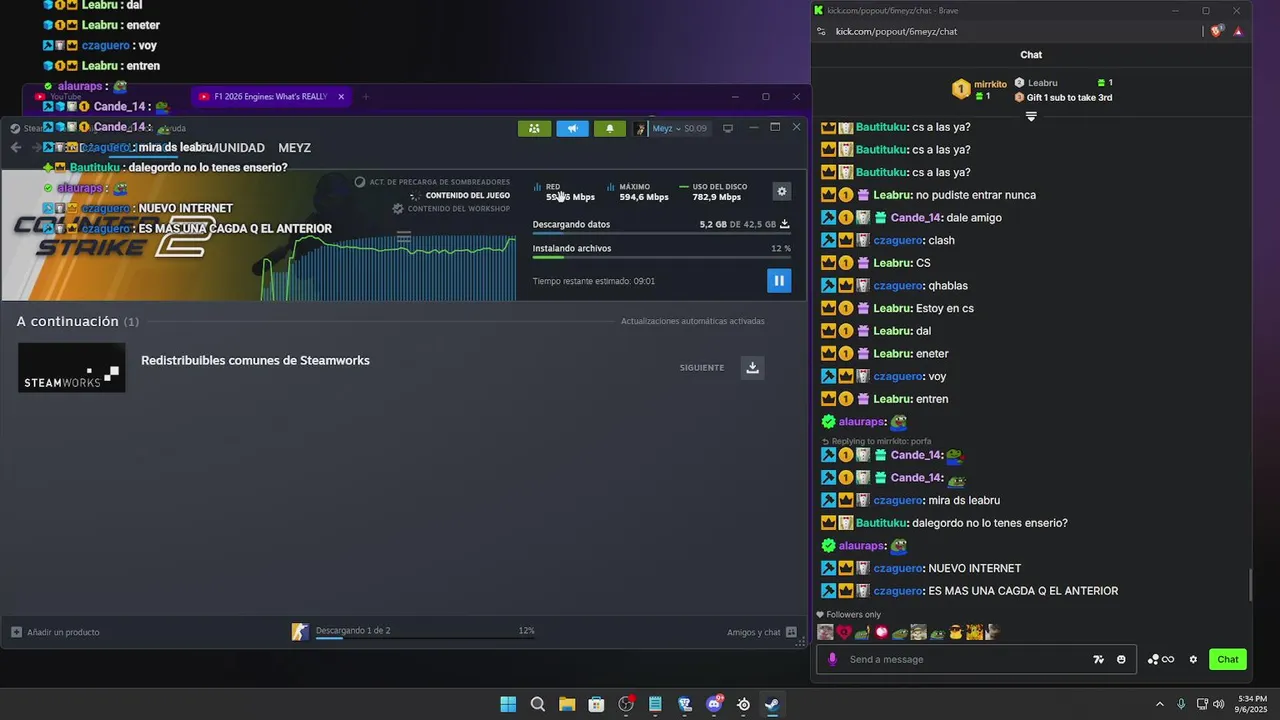Open Amigos y chat in Steam

pos(762,632)
